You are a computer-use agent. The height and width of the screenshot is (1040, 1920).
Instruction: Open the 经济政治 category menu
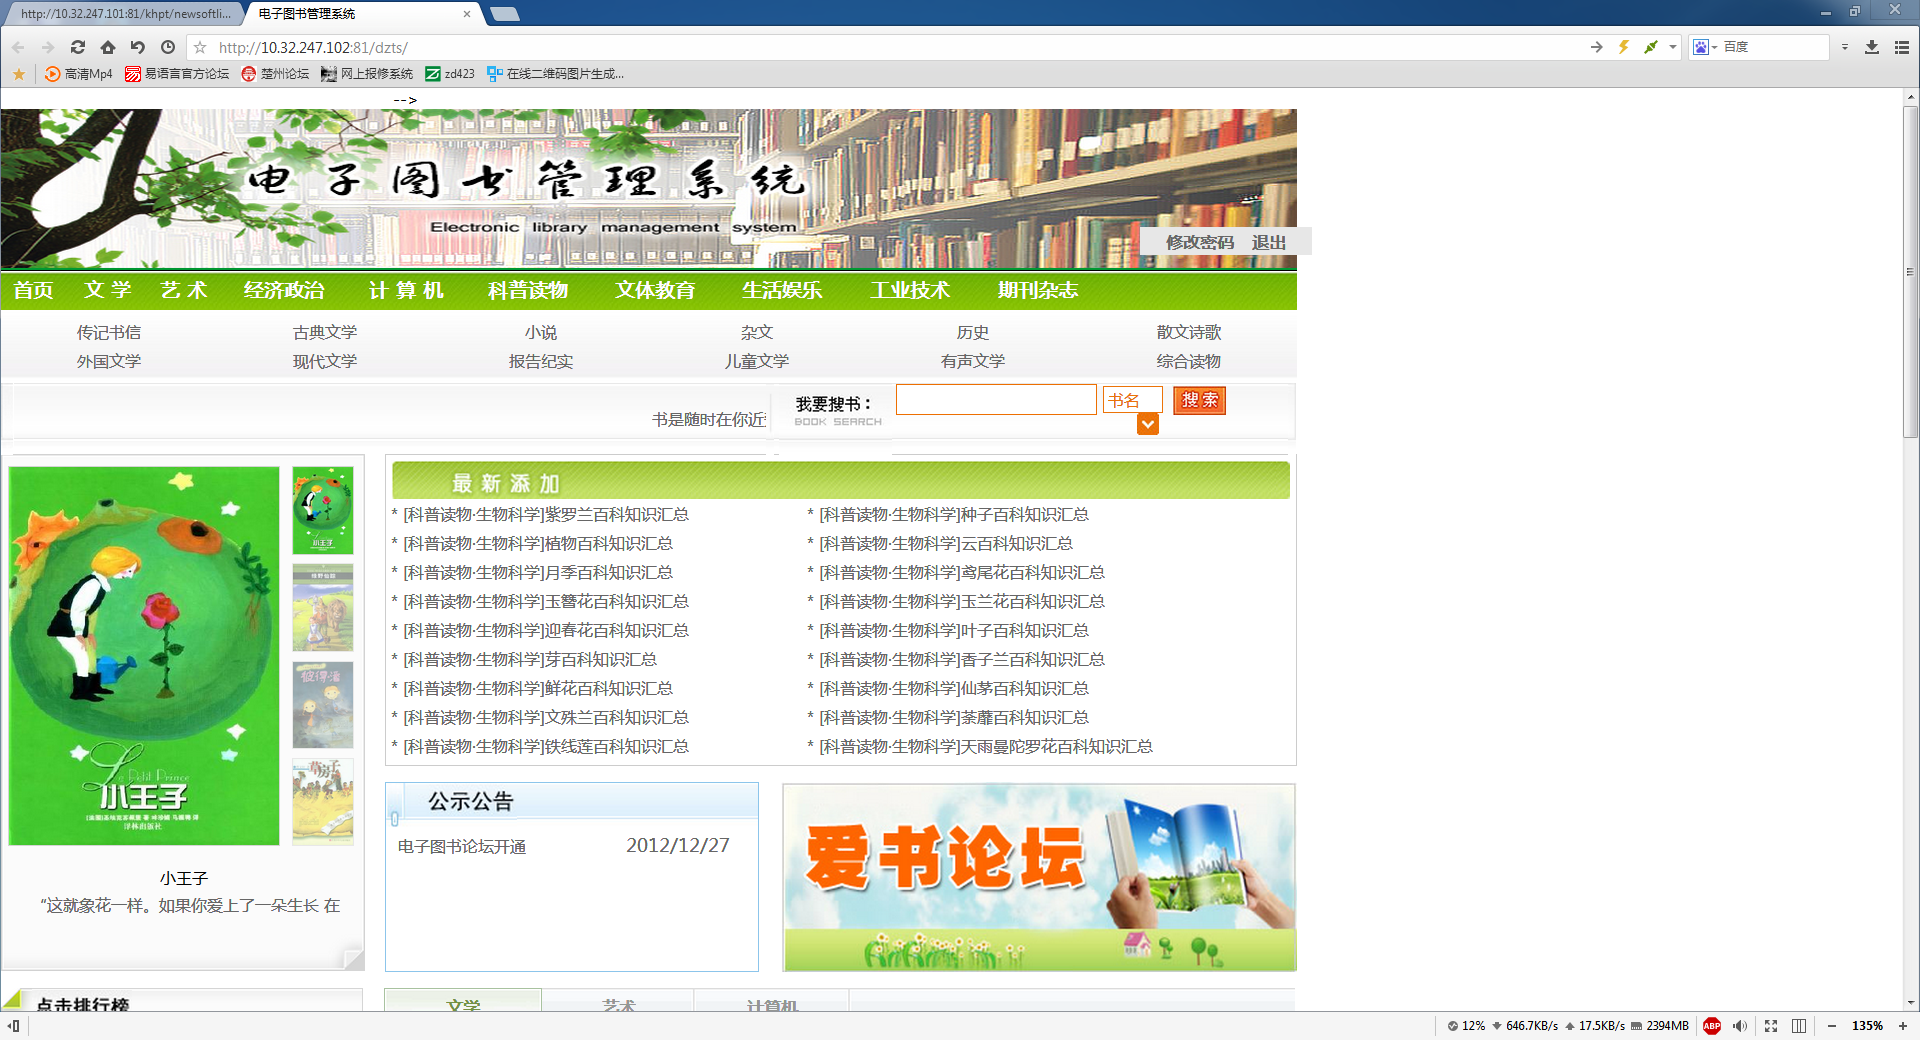(284, 290)
